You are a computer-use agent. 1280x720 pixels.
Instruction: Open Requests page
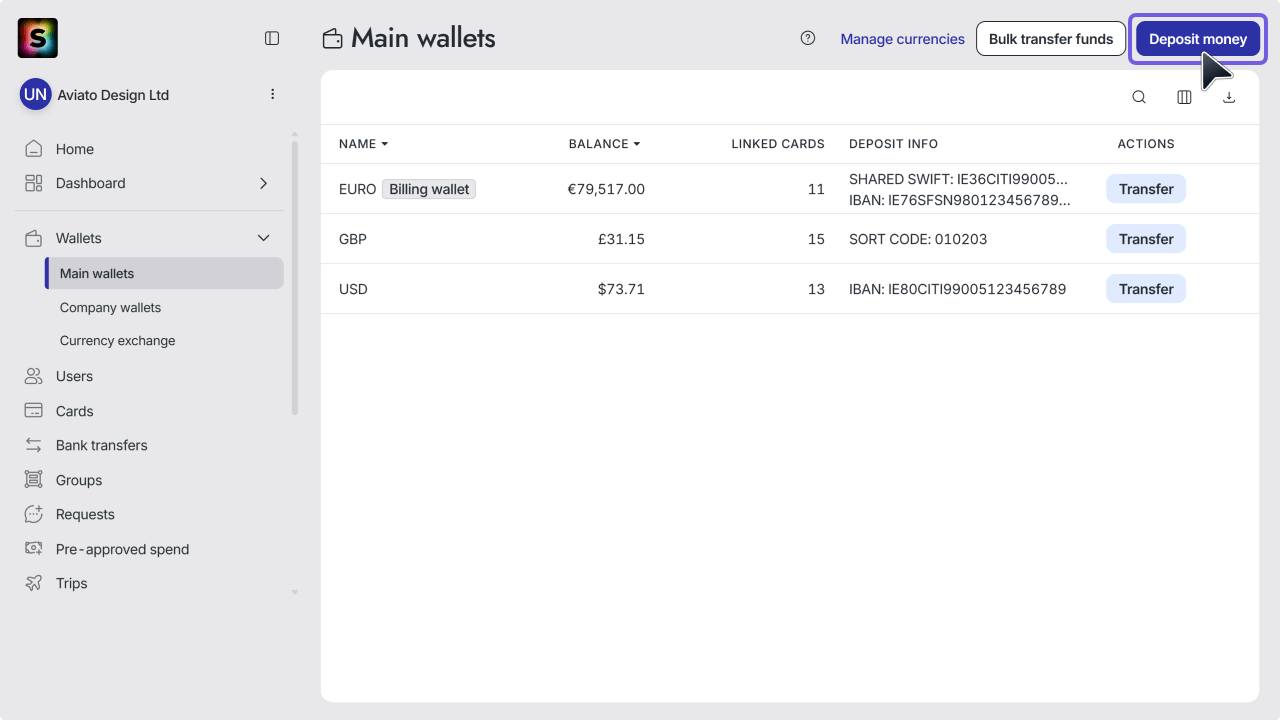[85, 514]
